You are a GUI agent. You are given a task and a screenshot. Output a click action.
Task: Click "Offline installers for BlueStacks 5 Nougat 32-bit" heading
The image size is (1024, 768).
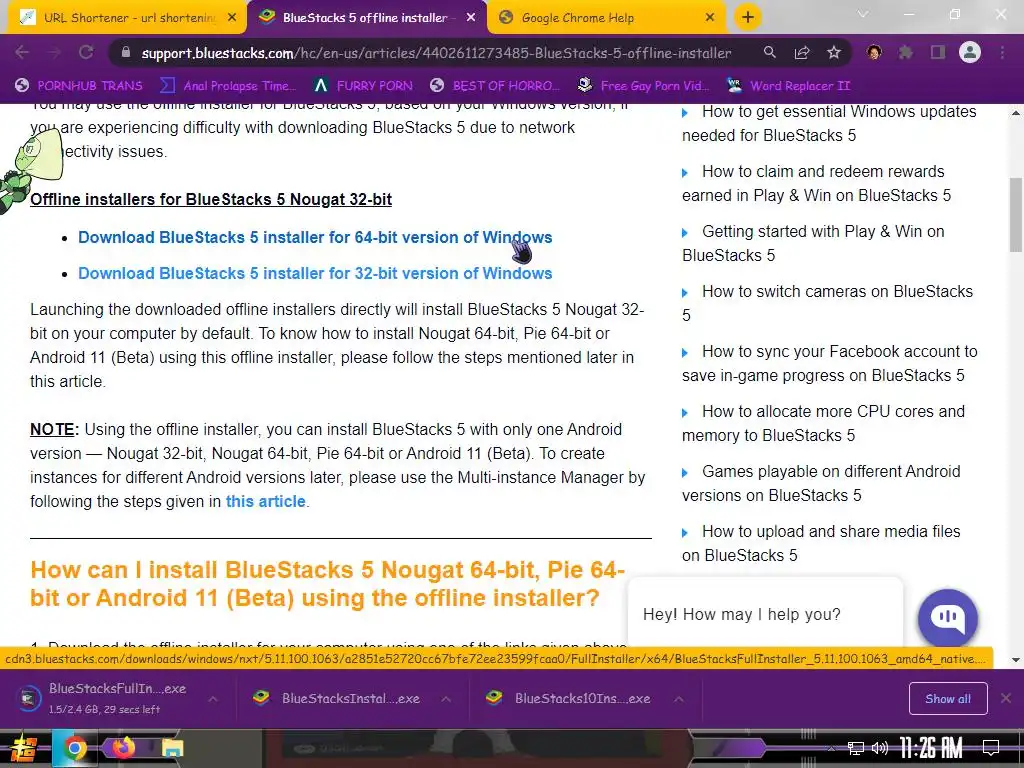click(x=211, y=199)
